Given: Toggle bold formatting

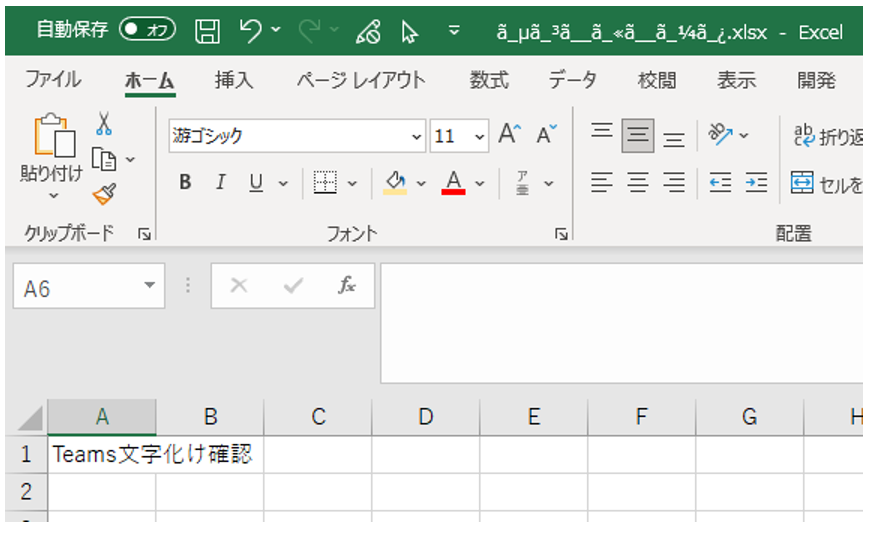Looking at the screenshot, I should tap(185, 182).
